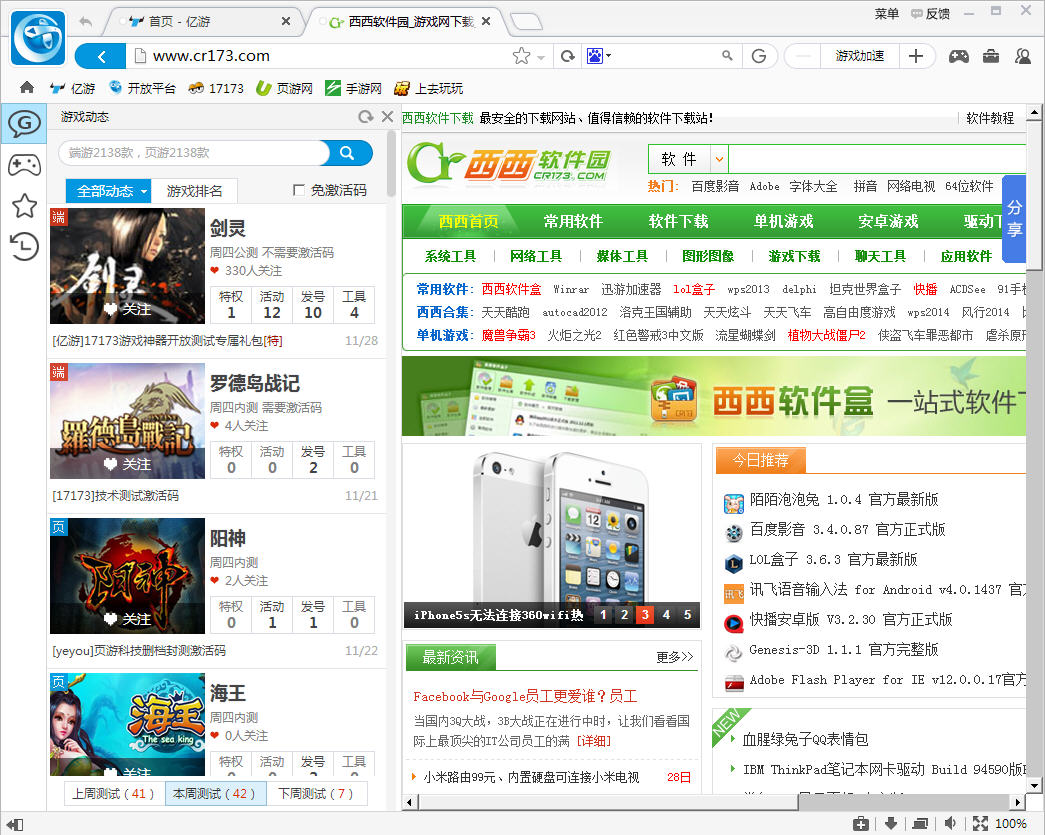The width and height of the screenshot is (1045, 835).
Task: Click 剑灵 发号 count cell
Action: point(313,305)
